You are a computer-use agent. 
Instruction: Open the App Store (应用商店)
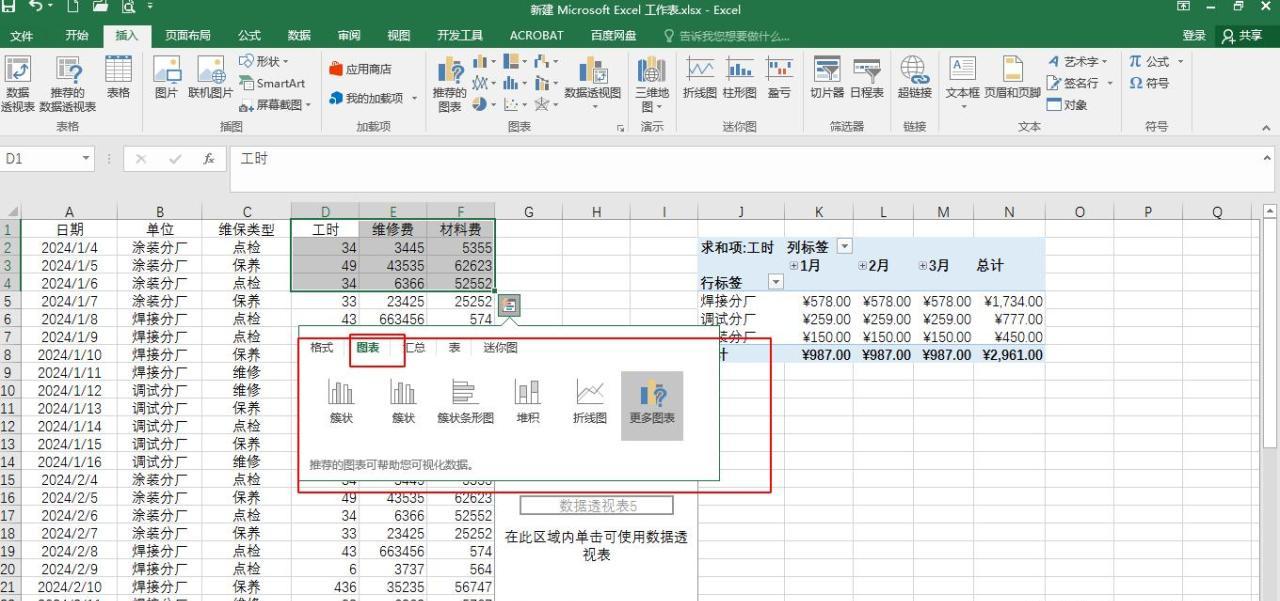[360, 69]
